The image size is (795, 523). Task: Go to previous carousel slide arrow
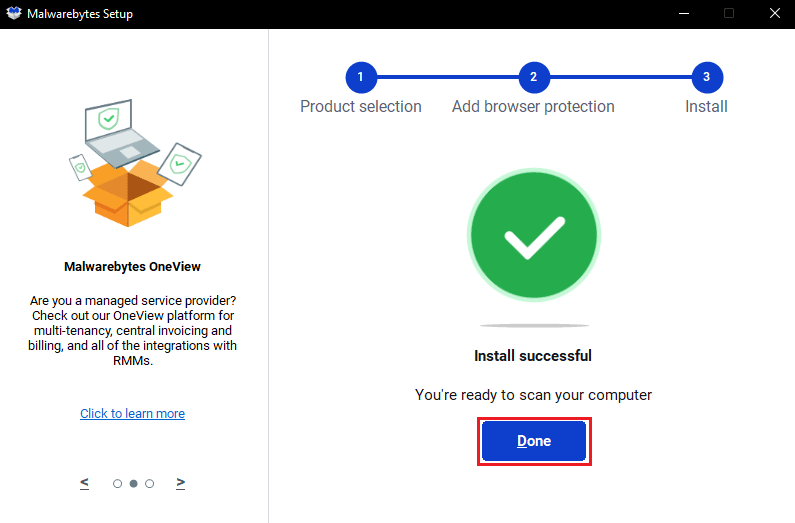84,483
